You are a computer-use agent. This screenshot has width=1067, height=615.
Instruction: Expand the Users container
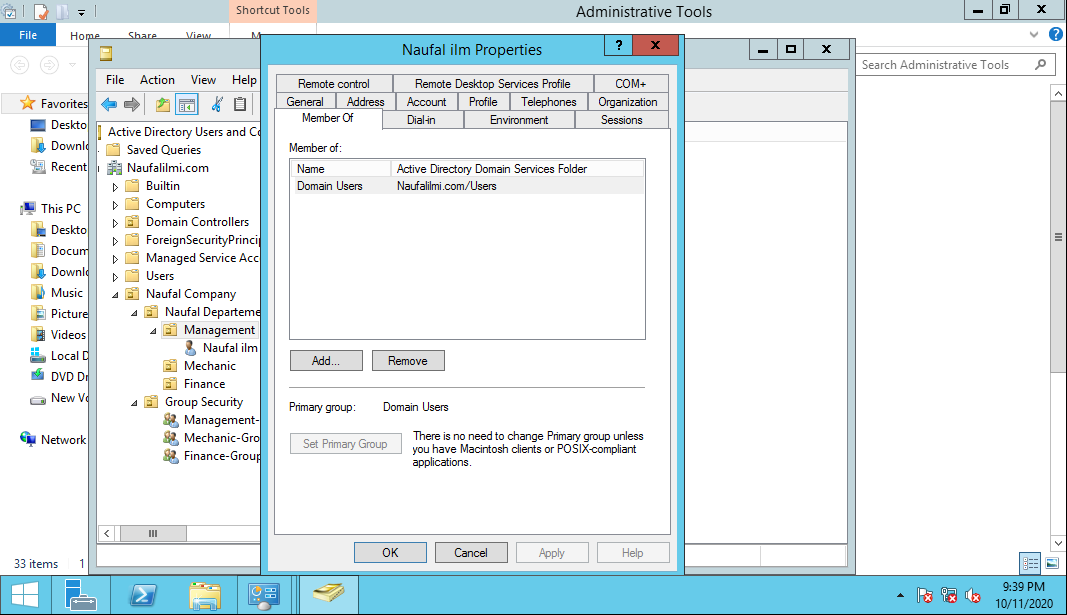115,277
